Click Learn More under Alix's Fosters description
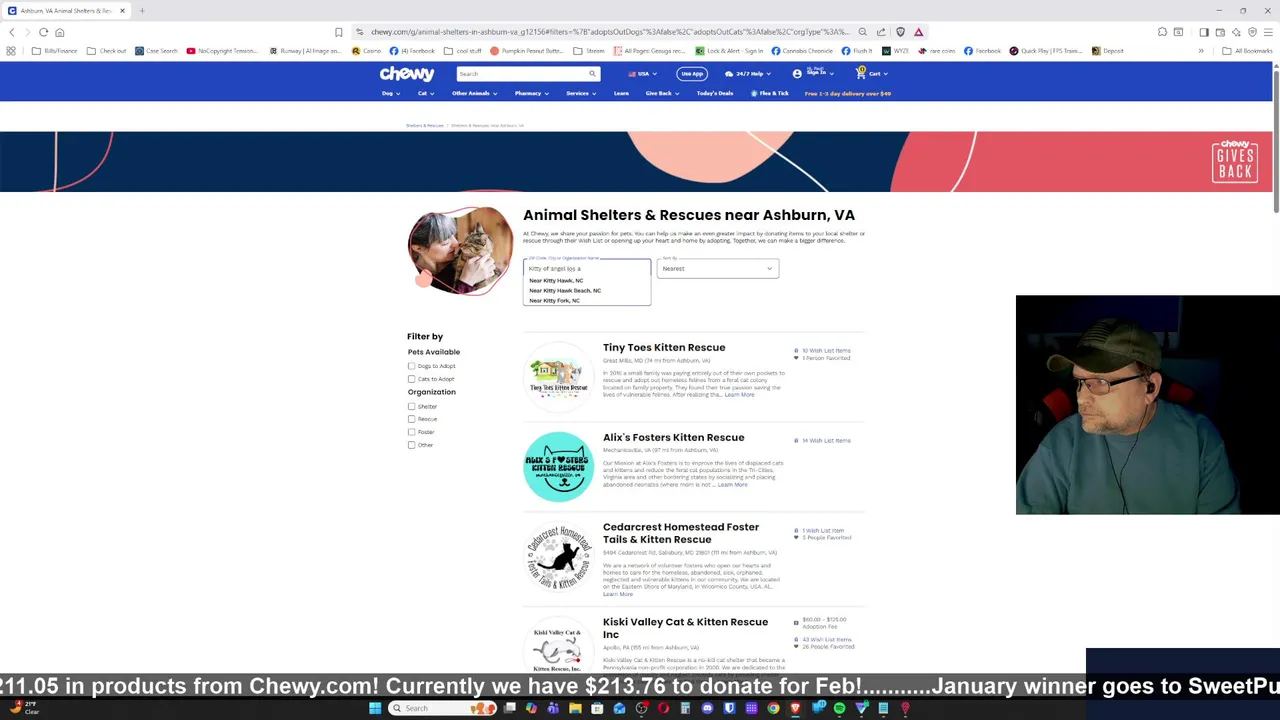 [732, 485]
